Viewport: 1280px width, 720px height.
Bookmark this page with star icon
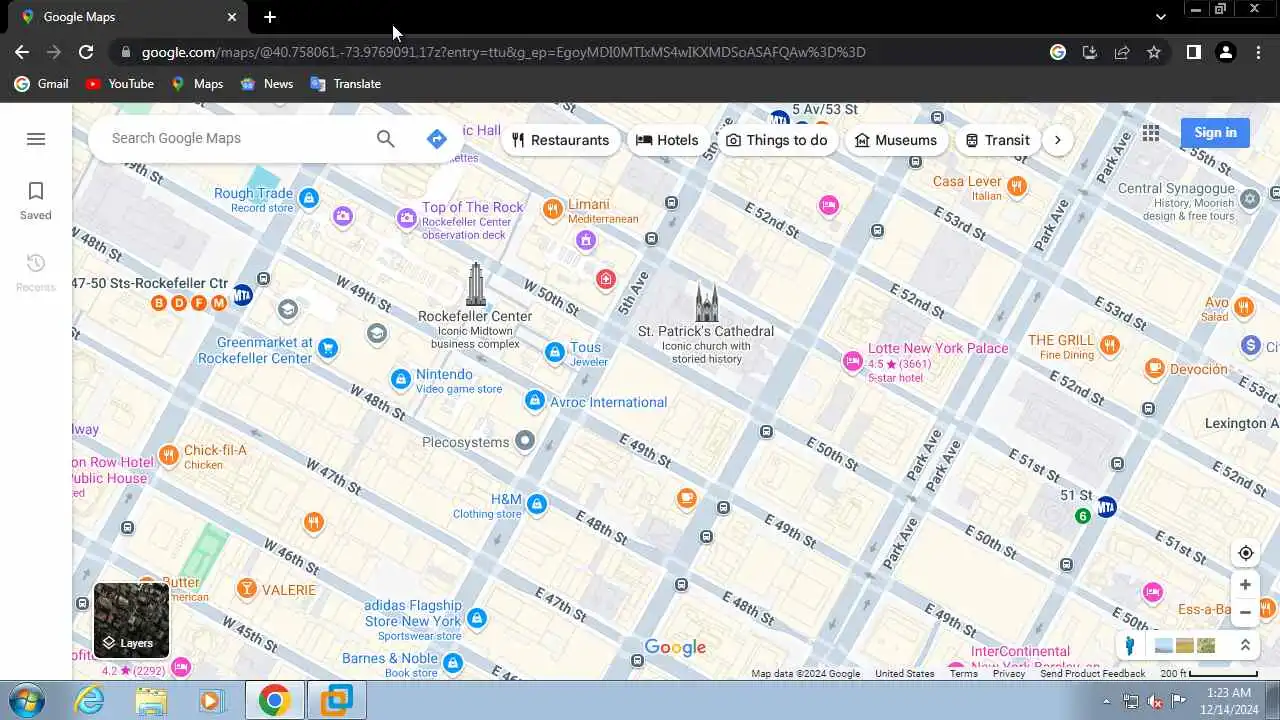coord(1154,52)
